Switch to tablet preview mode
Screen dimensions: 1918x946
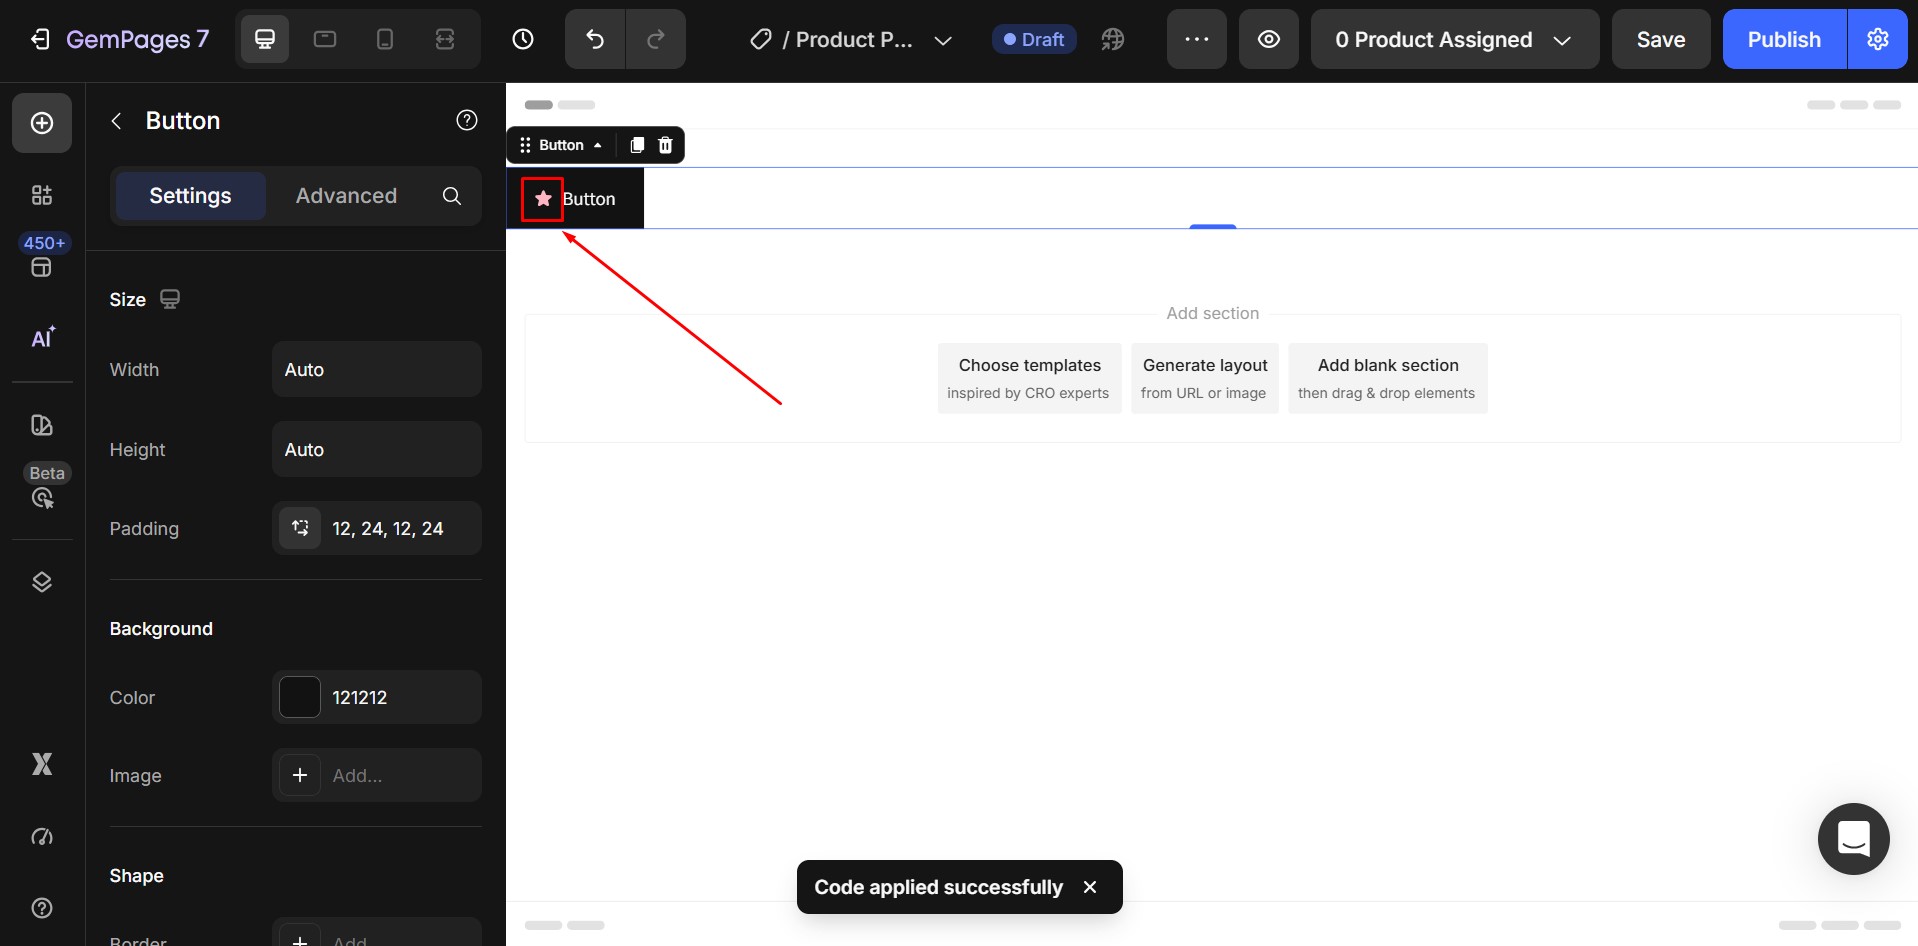[325, 39]
